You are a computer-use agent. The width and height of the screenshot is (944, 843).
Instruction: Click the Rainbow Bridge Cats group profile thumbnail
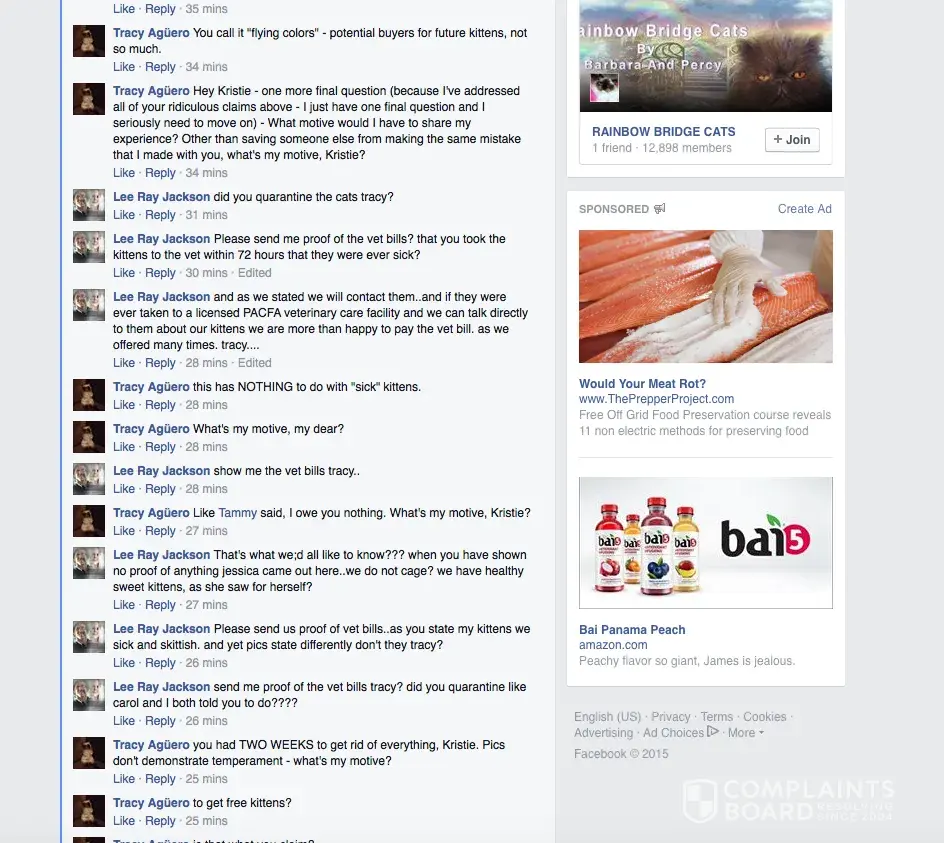[x=604, y=88]
